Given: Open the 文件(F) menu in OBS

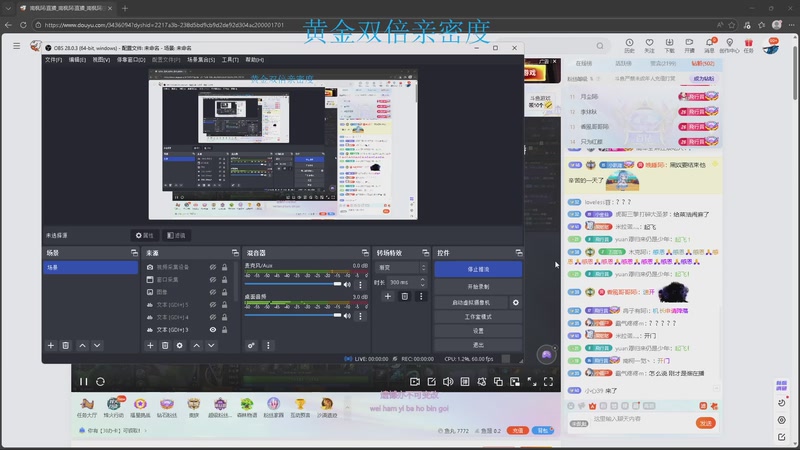Looking at the screenshot, I should click(x=54, y=60).
